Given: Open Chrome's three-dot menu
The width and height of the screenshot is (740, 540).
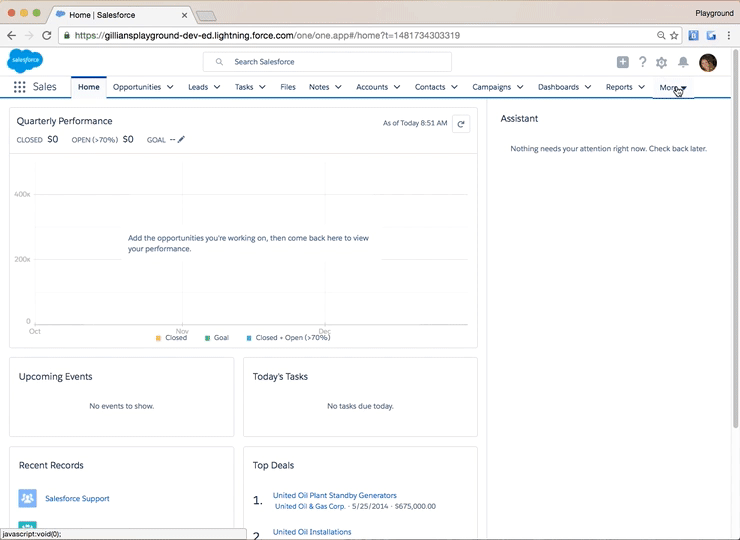Looking at the screenshot, I should pos(729,35).
